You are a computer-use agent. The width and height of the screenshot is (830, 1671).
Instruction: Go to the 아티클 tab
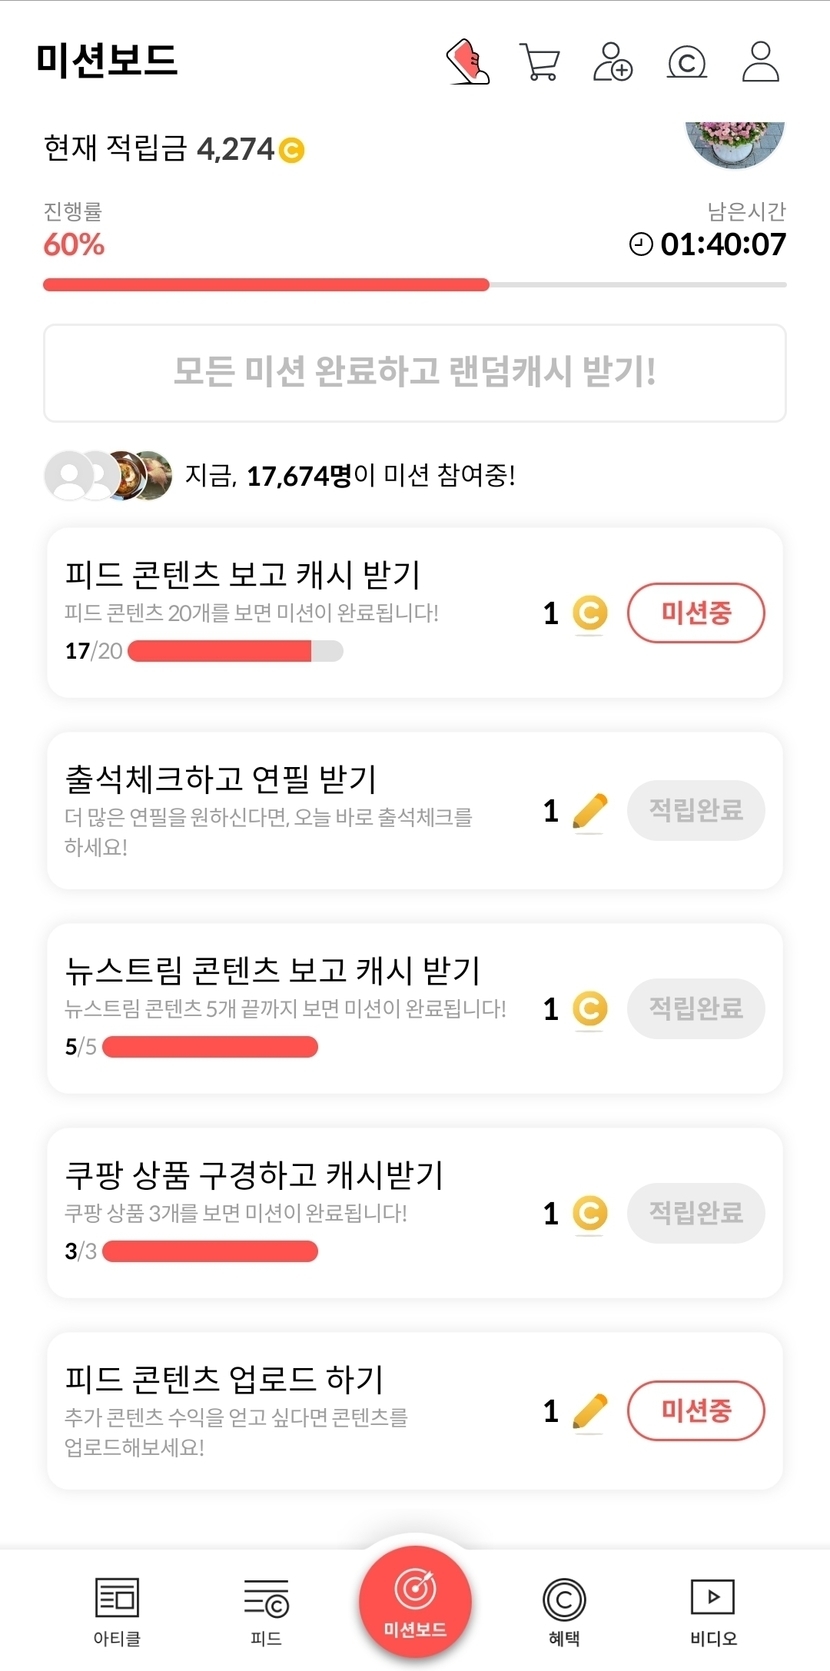117,1610
